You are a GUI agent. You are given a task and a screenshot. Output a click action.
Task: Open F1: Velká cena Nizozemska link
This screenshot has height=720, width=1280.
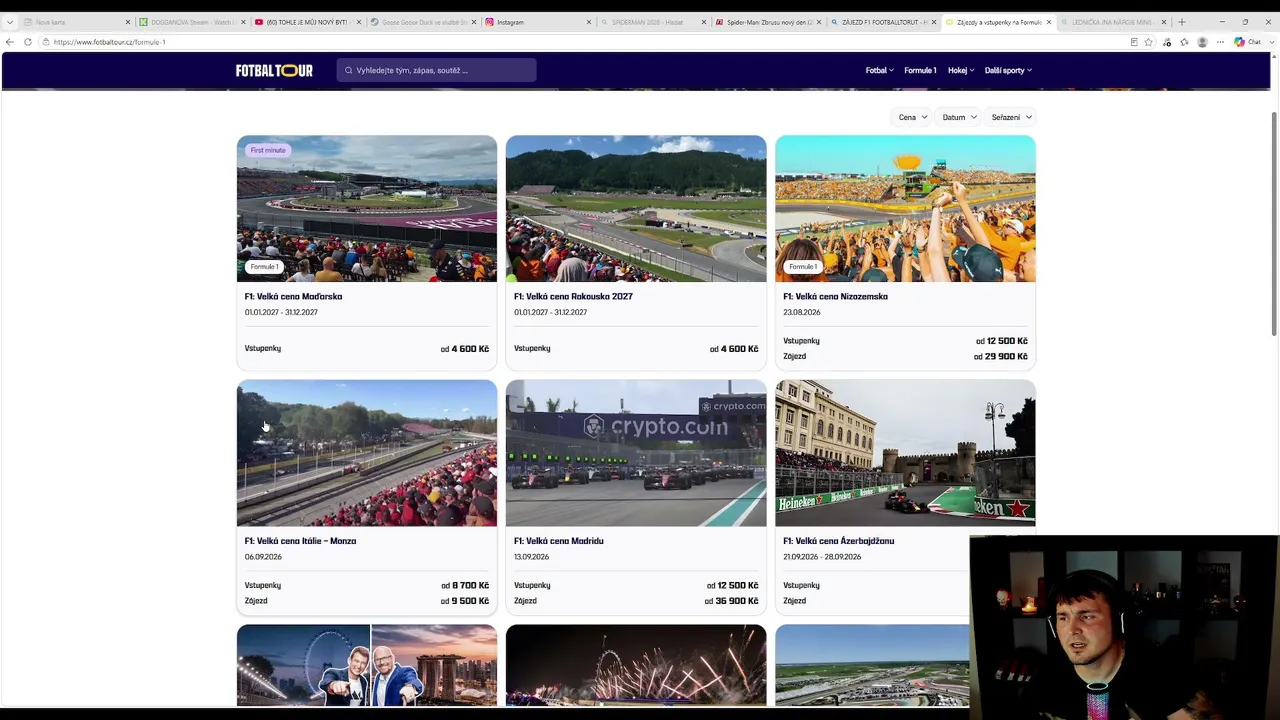point(835,296)
